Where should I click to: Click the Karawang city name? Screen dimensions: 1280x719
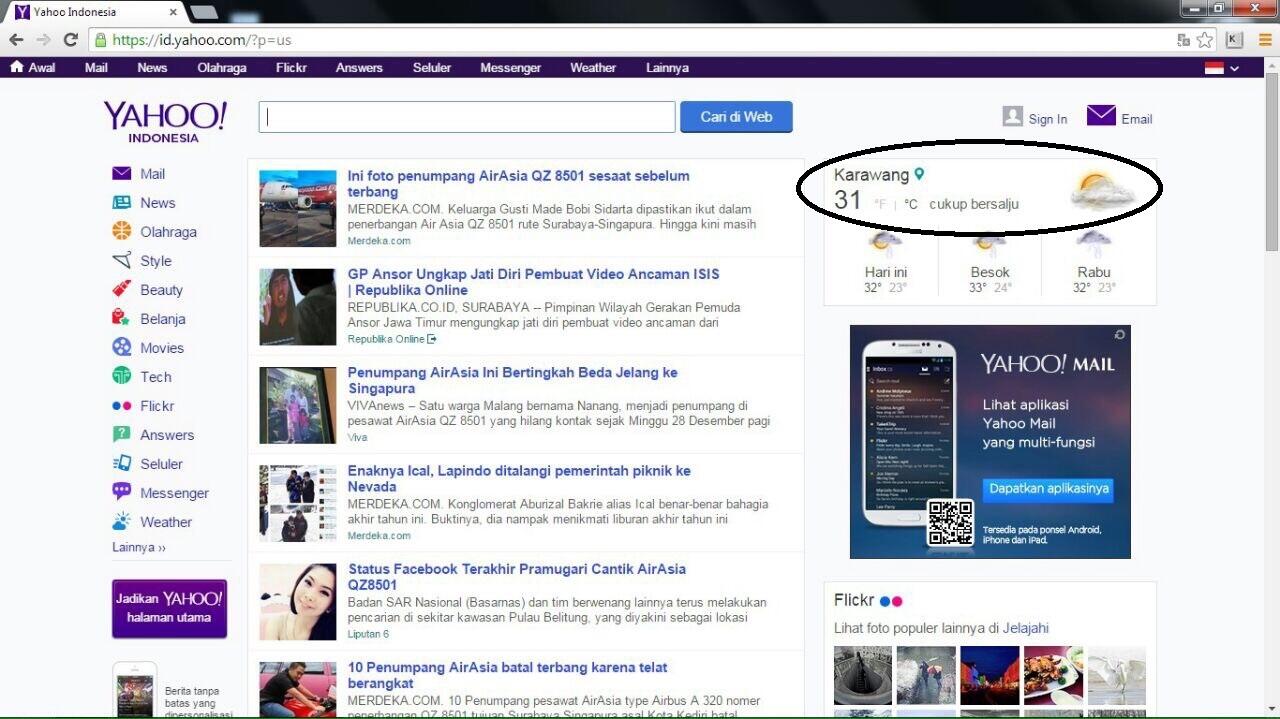[x=871, y=175]
